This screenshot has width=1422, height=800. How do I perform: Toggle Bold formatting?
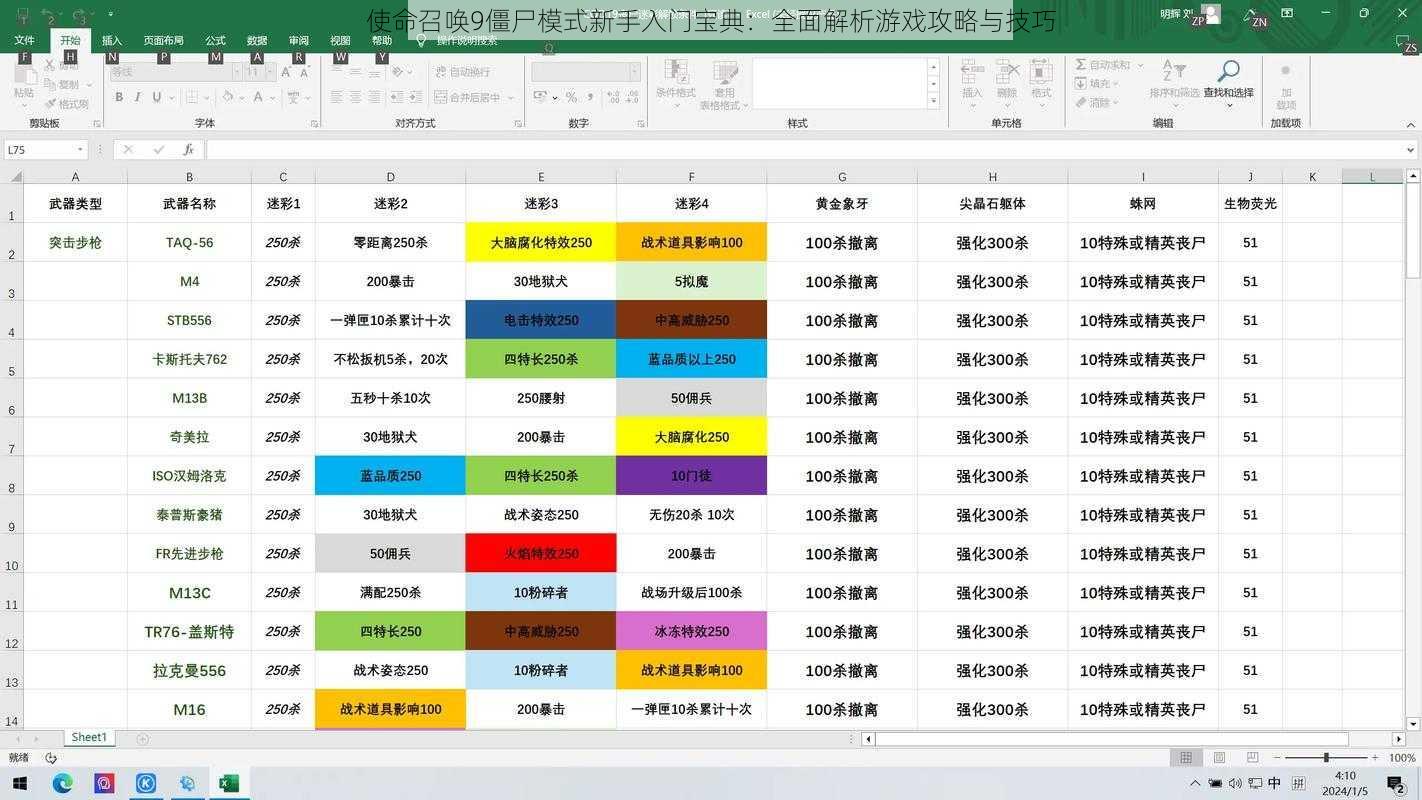(119, 97)
